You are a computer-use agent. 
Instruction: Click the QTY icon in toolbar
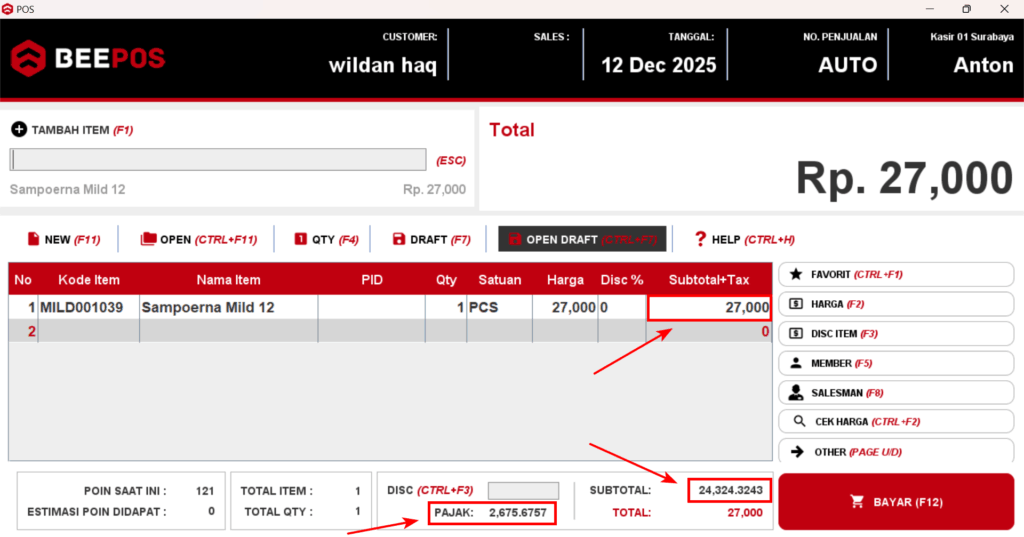(300, 239)
